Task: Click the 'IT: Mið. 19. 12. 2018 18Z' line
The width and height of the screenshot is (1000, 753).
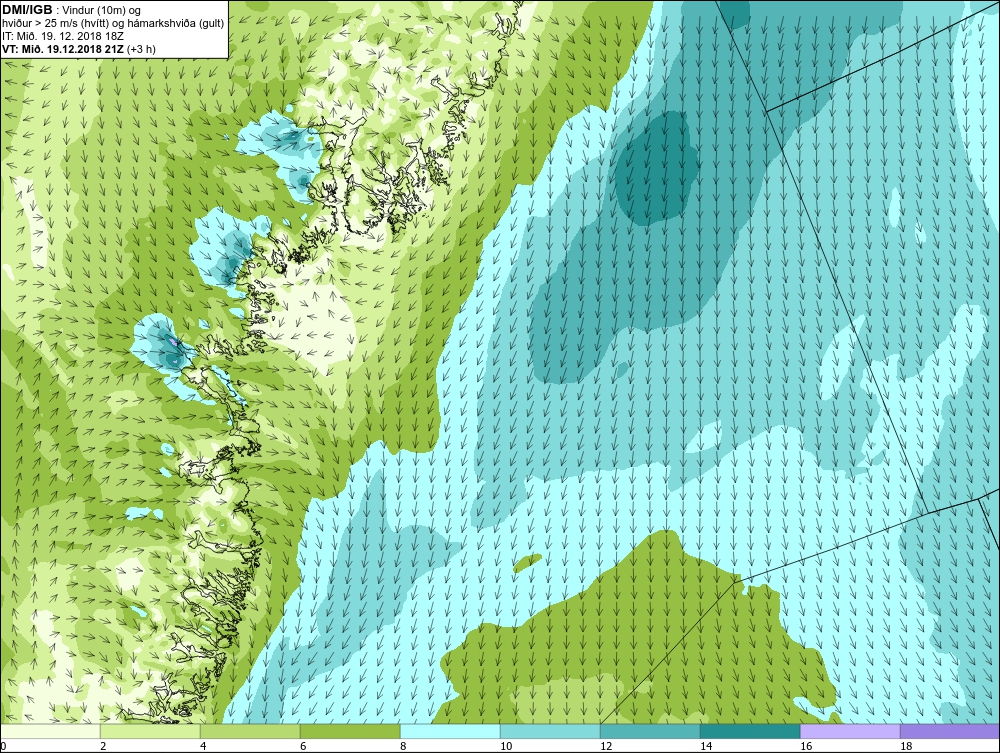Action: click(62, 36)
